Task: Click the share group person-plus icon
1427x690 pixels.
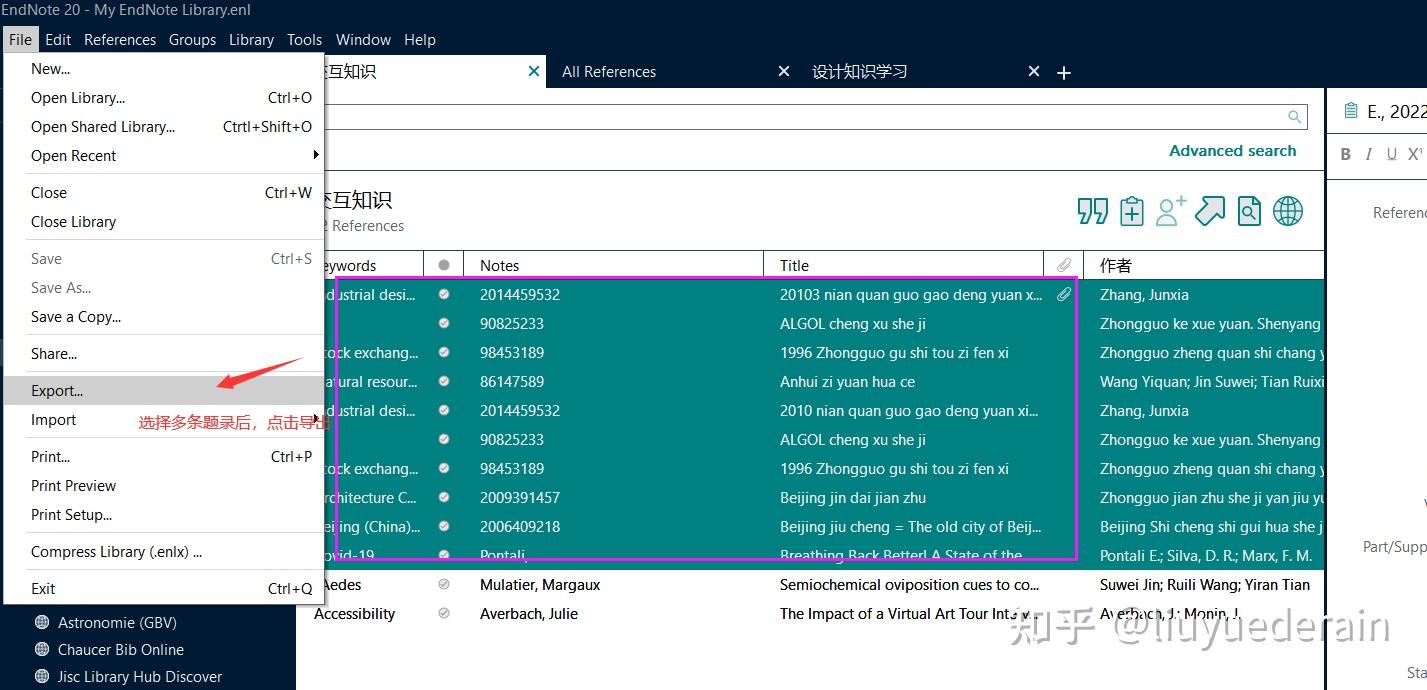Action: click(x=1171, y=211)
